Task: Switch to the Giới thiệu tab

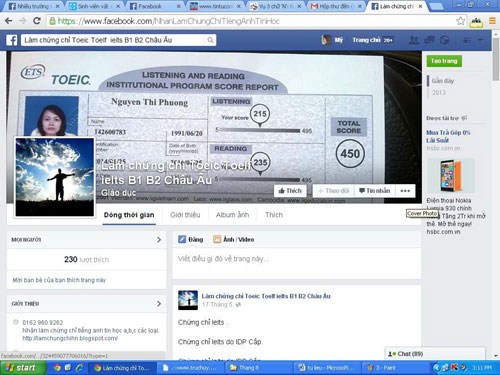Action: (x=185, y=215)
